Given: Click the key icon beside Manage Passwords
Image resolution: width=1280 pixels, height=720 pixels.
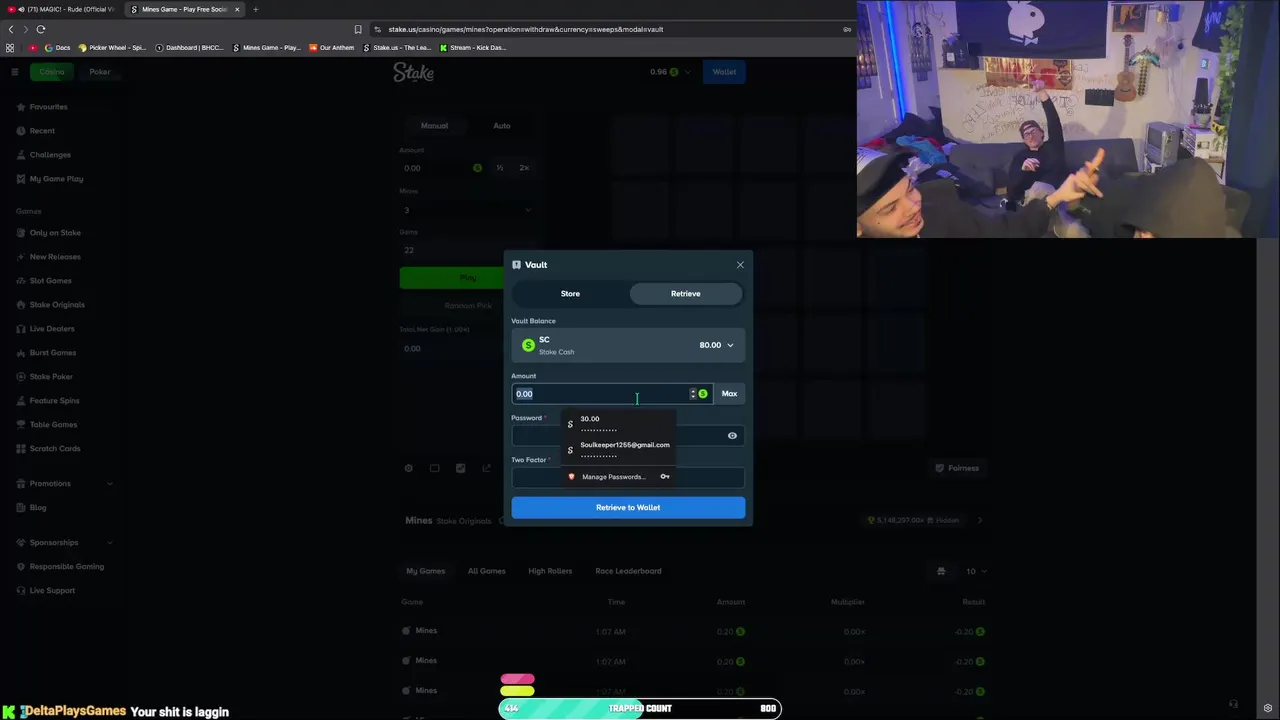Looking at the screenshot, I should [x=665, y=477].
